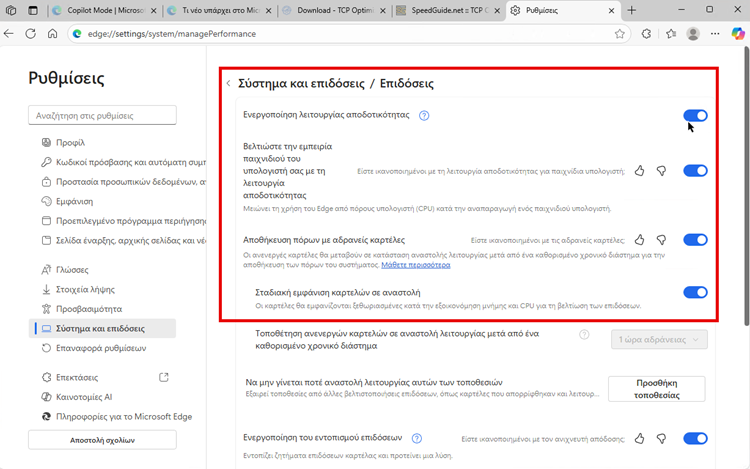Open the Copilot icon in the toolbar
Viewport: 750px width, 469px height.
(x=738, y=33)
